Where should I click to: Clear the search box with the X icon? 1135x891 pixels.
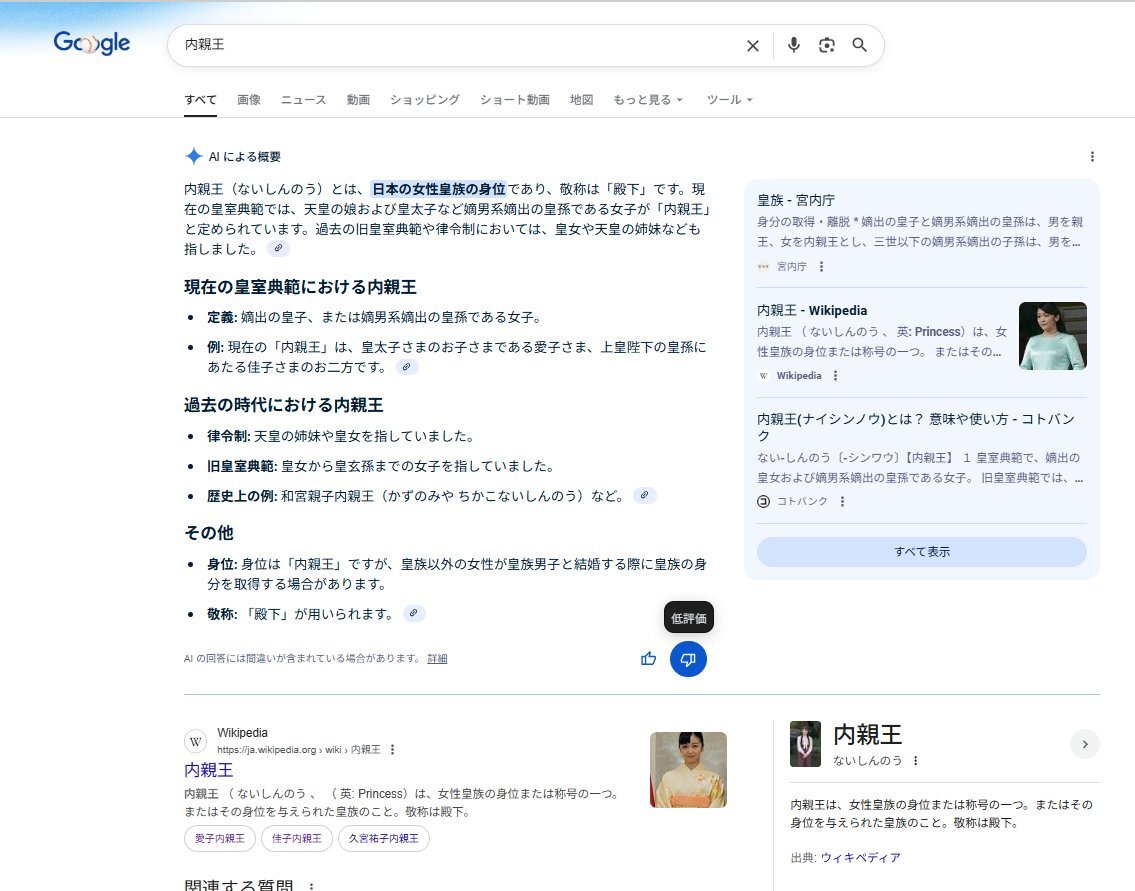click(x=753, y=45)
